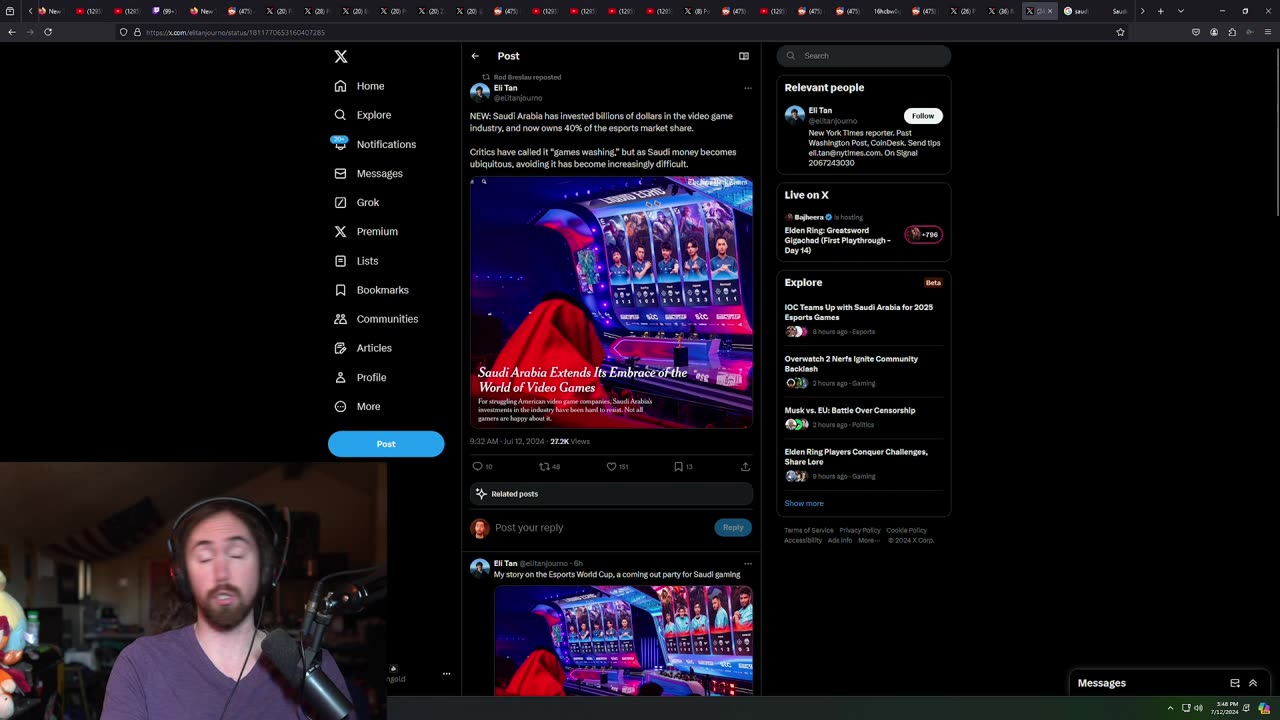This screenshot has width=1280, height=720.
Task: Click the browser back arrow
Action: (x=11, y=32)
